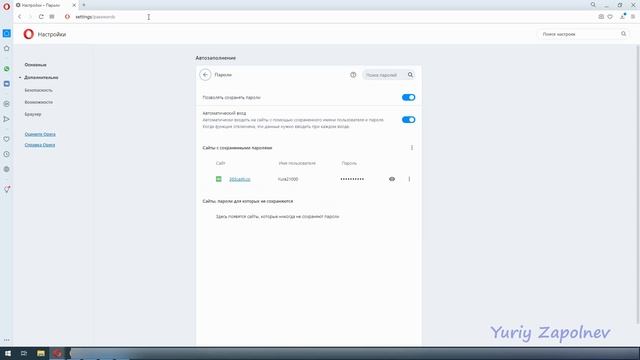Open the Speed Dial grid button
This screenshot has height=360, width=640.
(52, 17)
